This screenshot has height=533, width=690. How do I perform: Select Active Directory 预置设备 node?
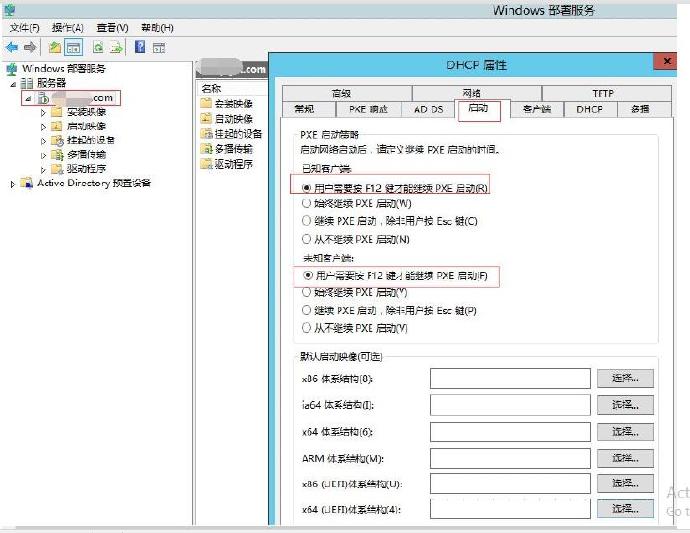pyautogui.click(x=86, y=183)
